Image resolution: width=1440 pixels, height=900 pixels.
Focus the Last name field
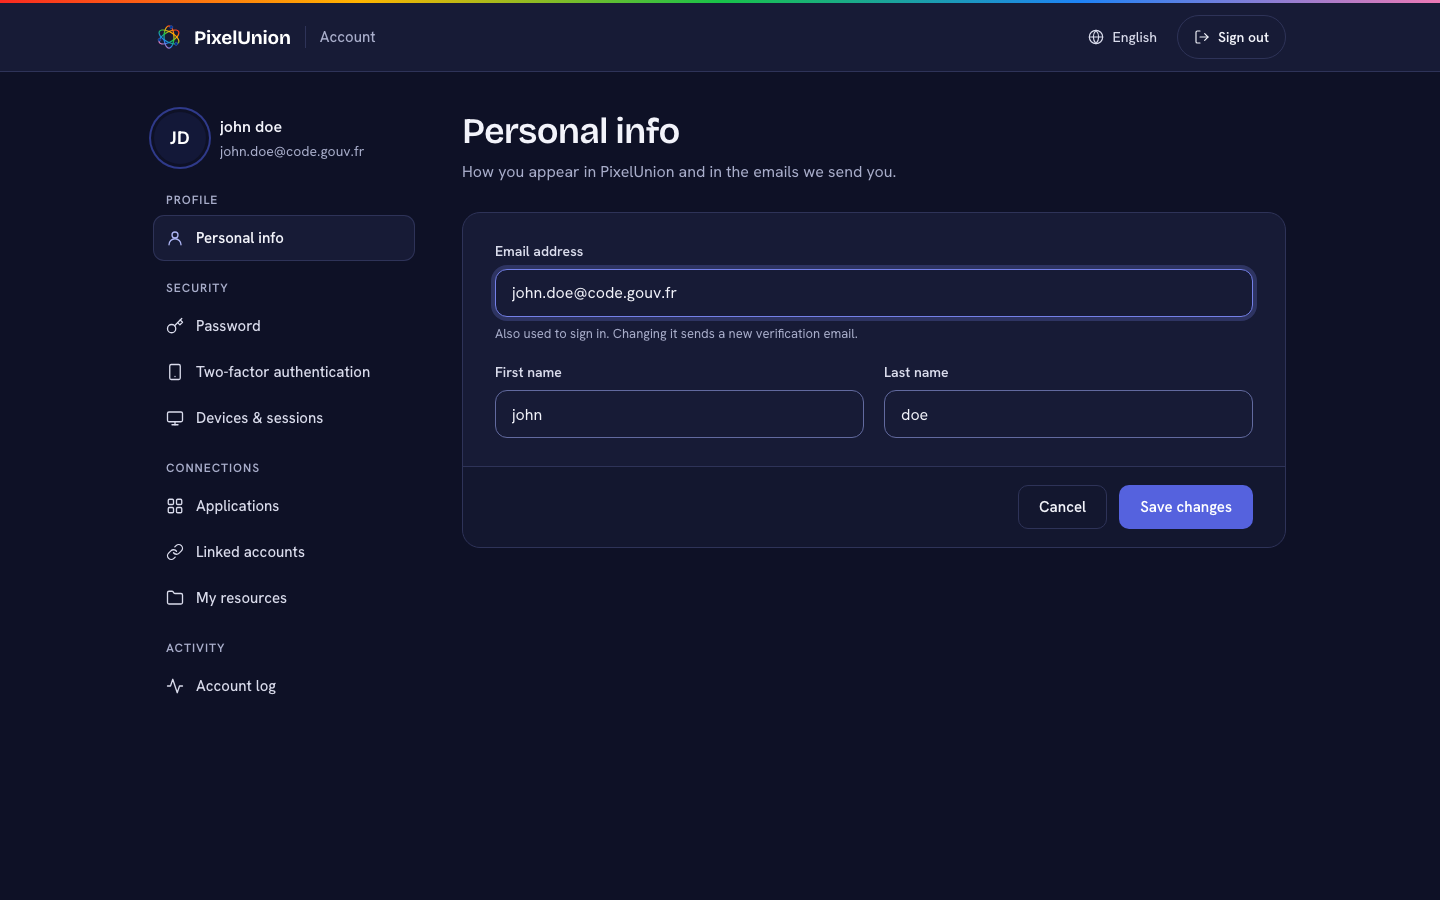point(1068,414)
